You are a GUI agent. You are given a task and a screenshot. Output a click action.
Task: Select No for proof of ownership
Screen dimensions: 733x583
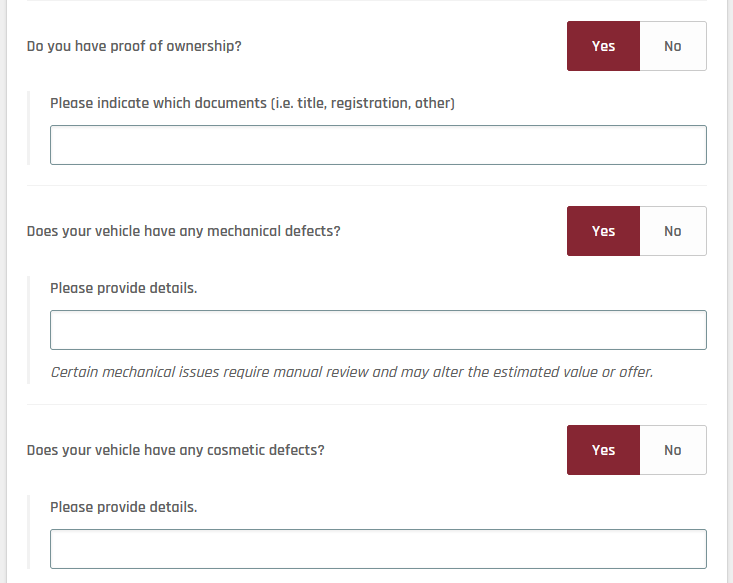672,46
